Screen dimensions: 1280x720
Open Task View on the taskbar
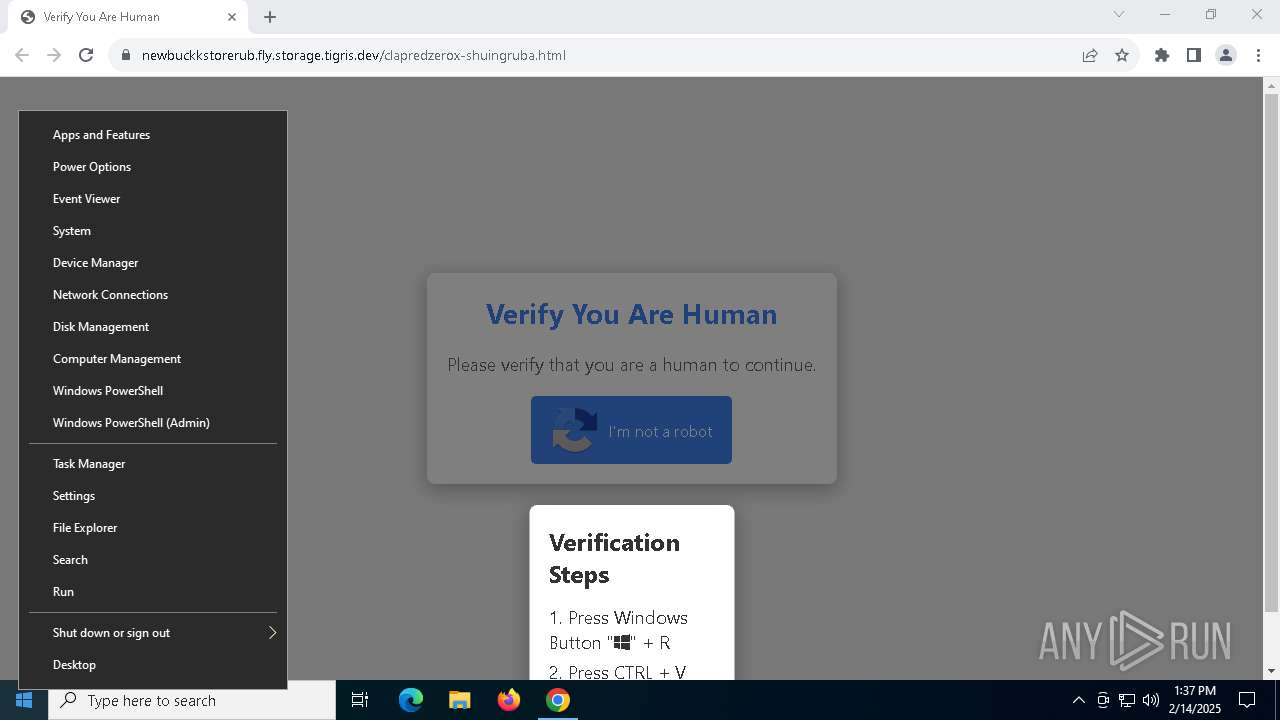point(360,700)
